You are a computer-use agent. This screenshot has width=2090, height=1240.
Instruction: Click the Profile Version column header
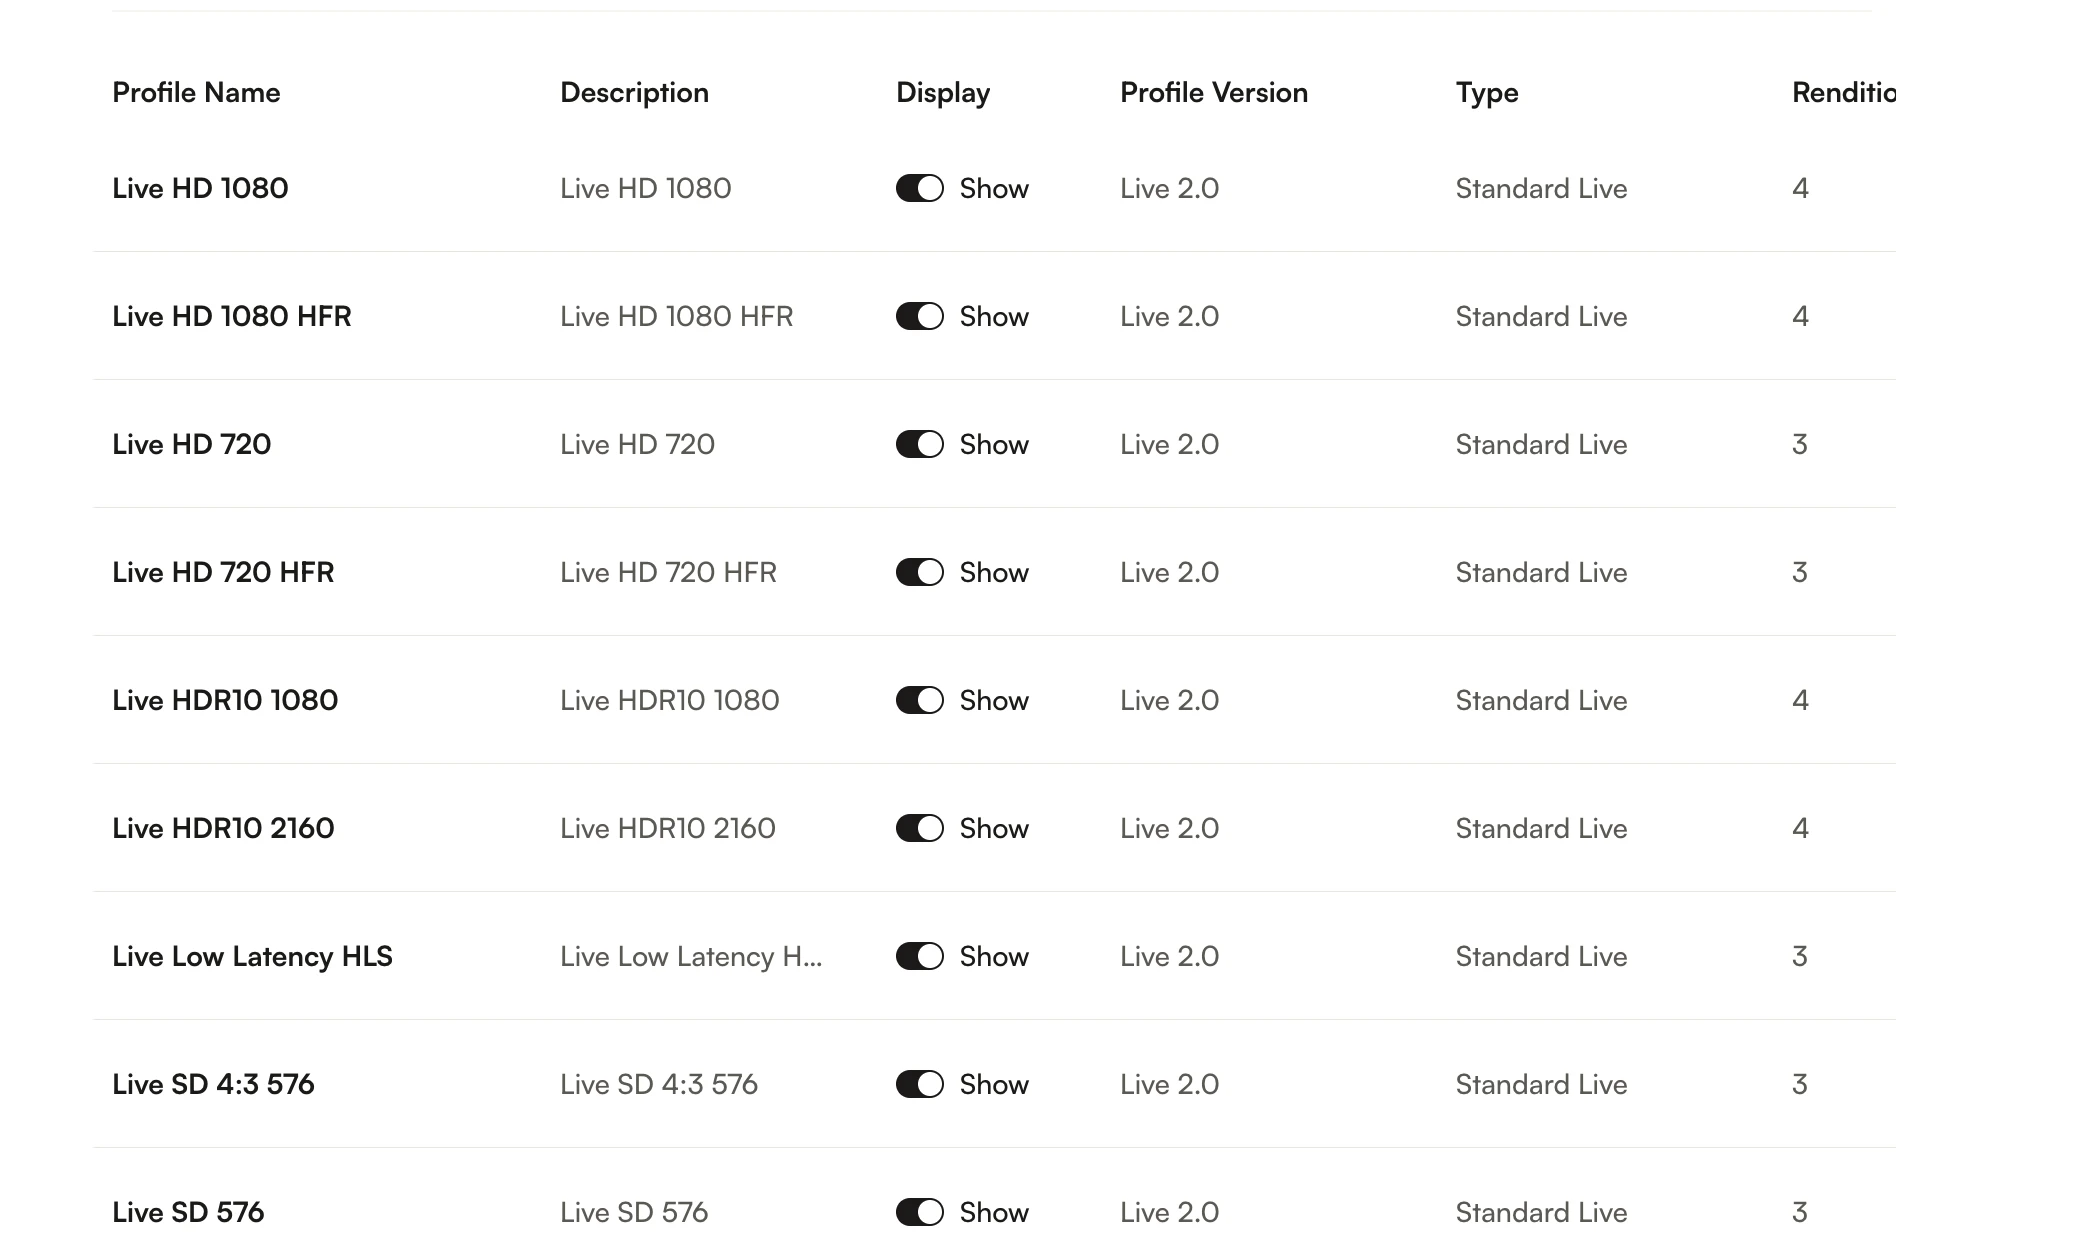[1214, 92]
